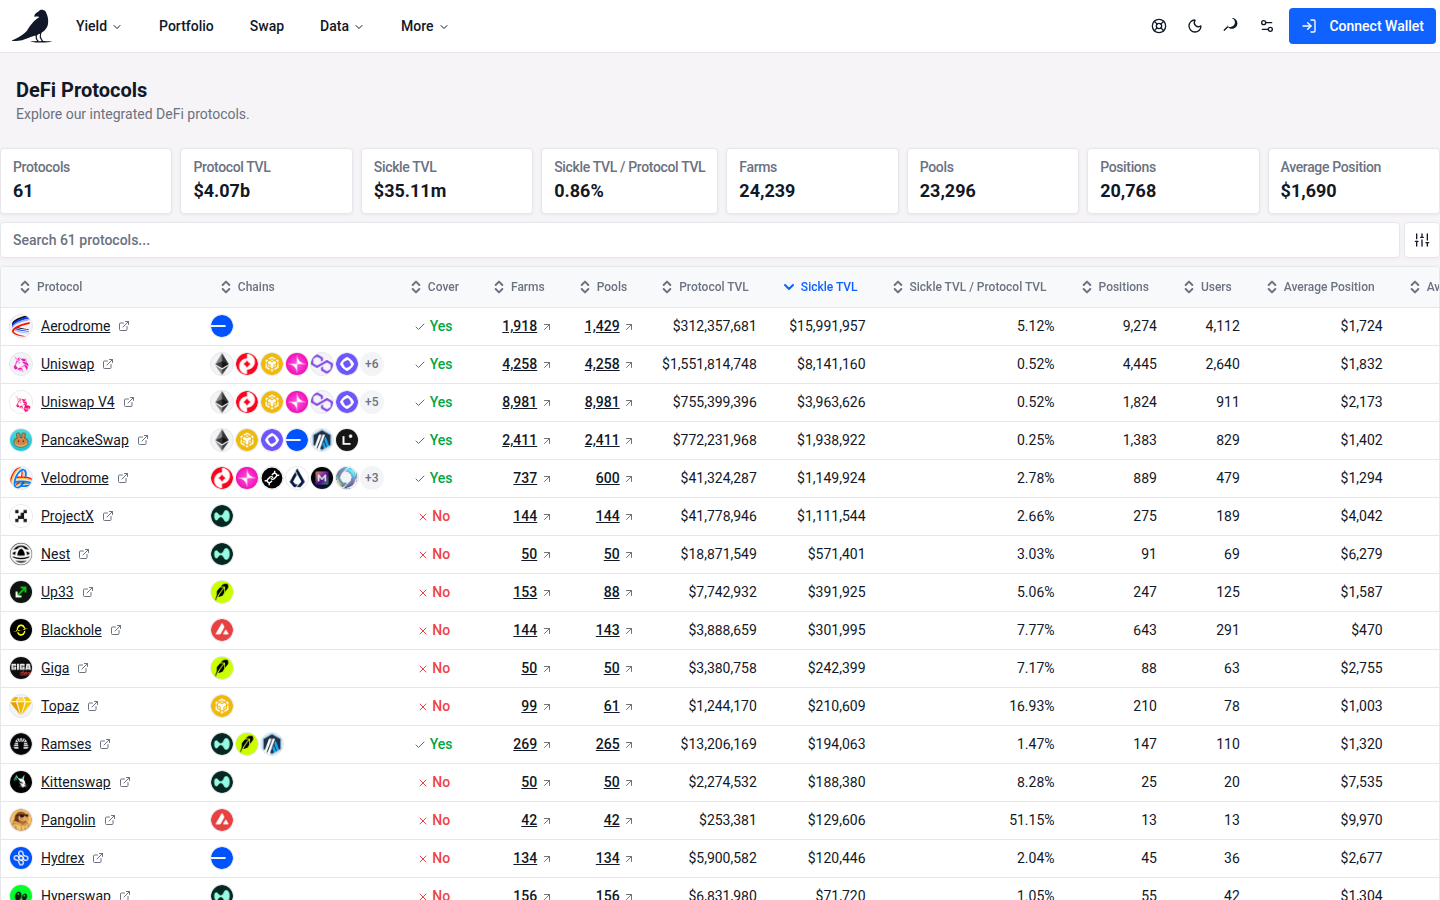The width and height of the screenshot is (1440, 900).
Task: Open Velodrome's 737 farms link
Action: pos(532,478)
